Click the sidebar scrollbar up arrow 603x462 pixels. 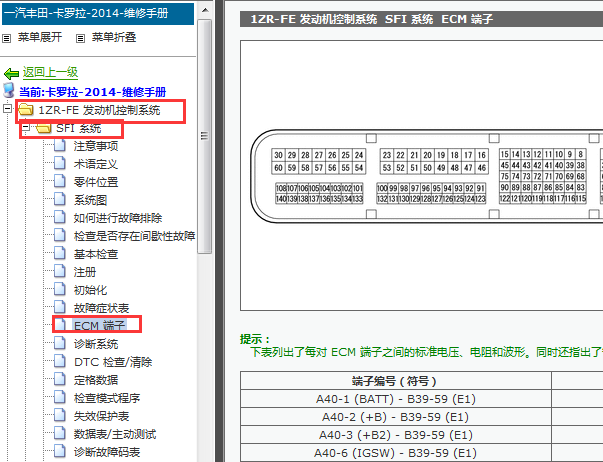205,10
